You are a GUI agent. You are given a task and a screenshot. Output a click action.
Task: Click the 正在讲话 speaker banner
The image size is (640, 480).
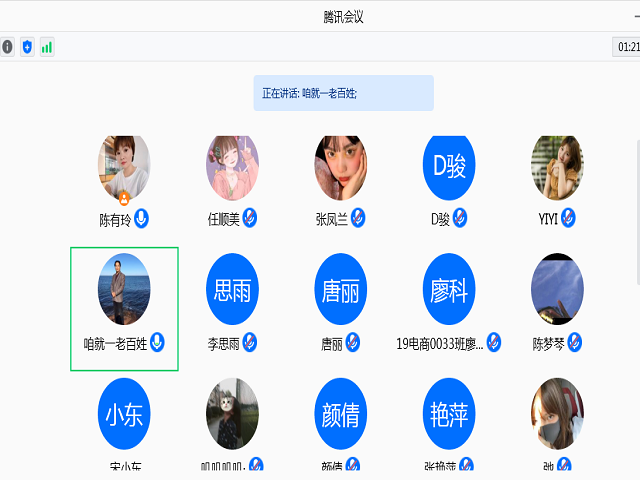(x=343, y=93)
